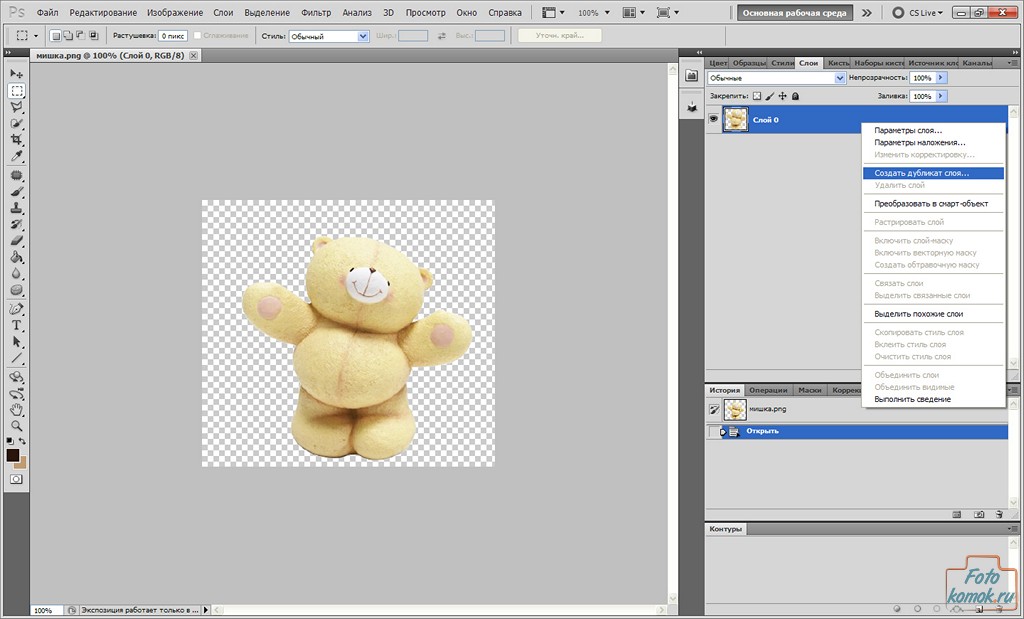Viewport: 1024px width, 619px height.
Task: Pick the Eyedropper tool
Action: coord(17,157)
